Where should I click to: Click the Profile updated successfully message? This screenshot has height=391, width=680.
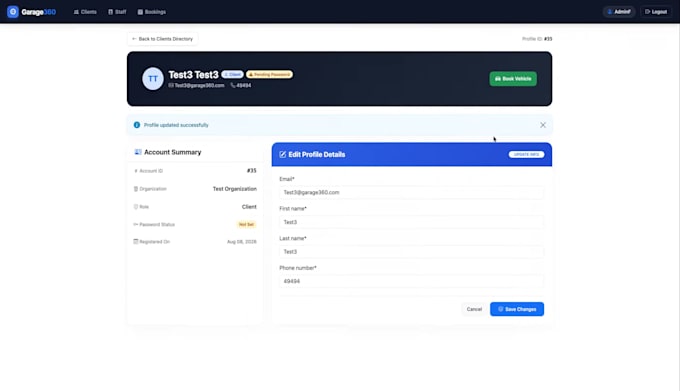click(x=176, y=125)
